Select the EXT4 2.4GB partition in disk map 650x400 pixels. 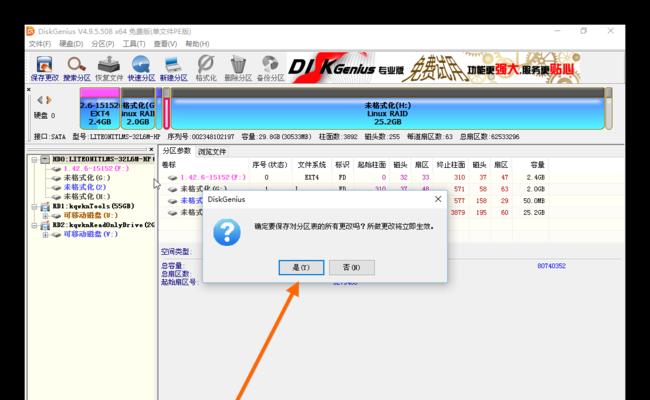click(100, 108)
